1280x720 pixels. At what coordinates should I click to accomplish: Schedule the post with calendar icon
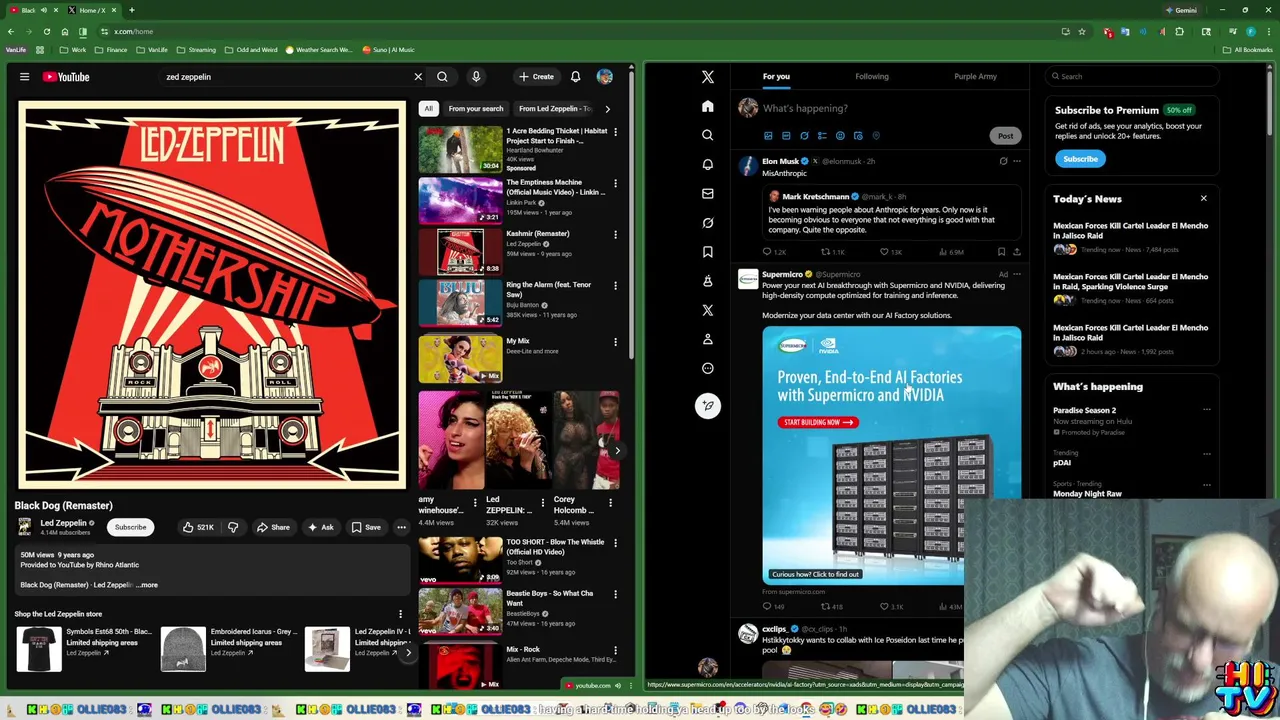point(858,136)
